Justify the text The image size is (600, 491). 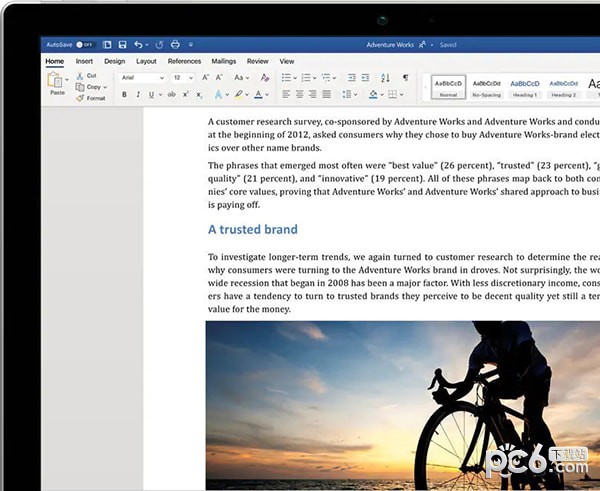click(326, 94)
